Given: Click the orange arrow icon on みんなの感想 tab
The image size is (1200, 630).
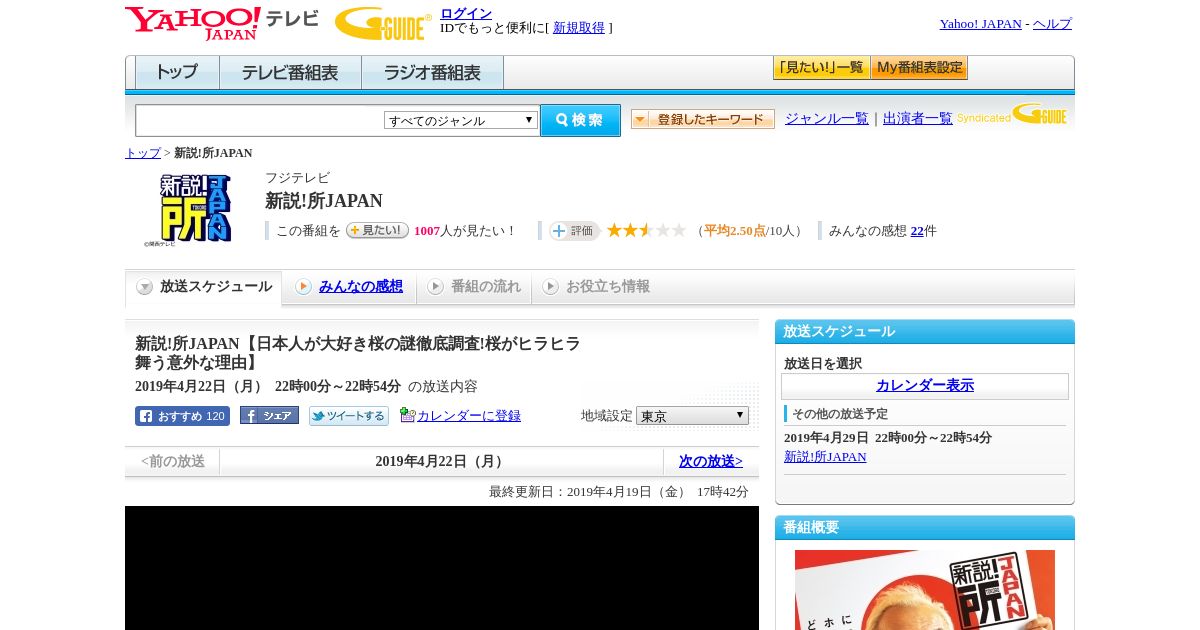Looking at the screenshot, I should pos(303,287).
